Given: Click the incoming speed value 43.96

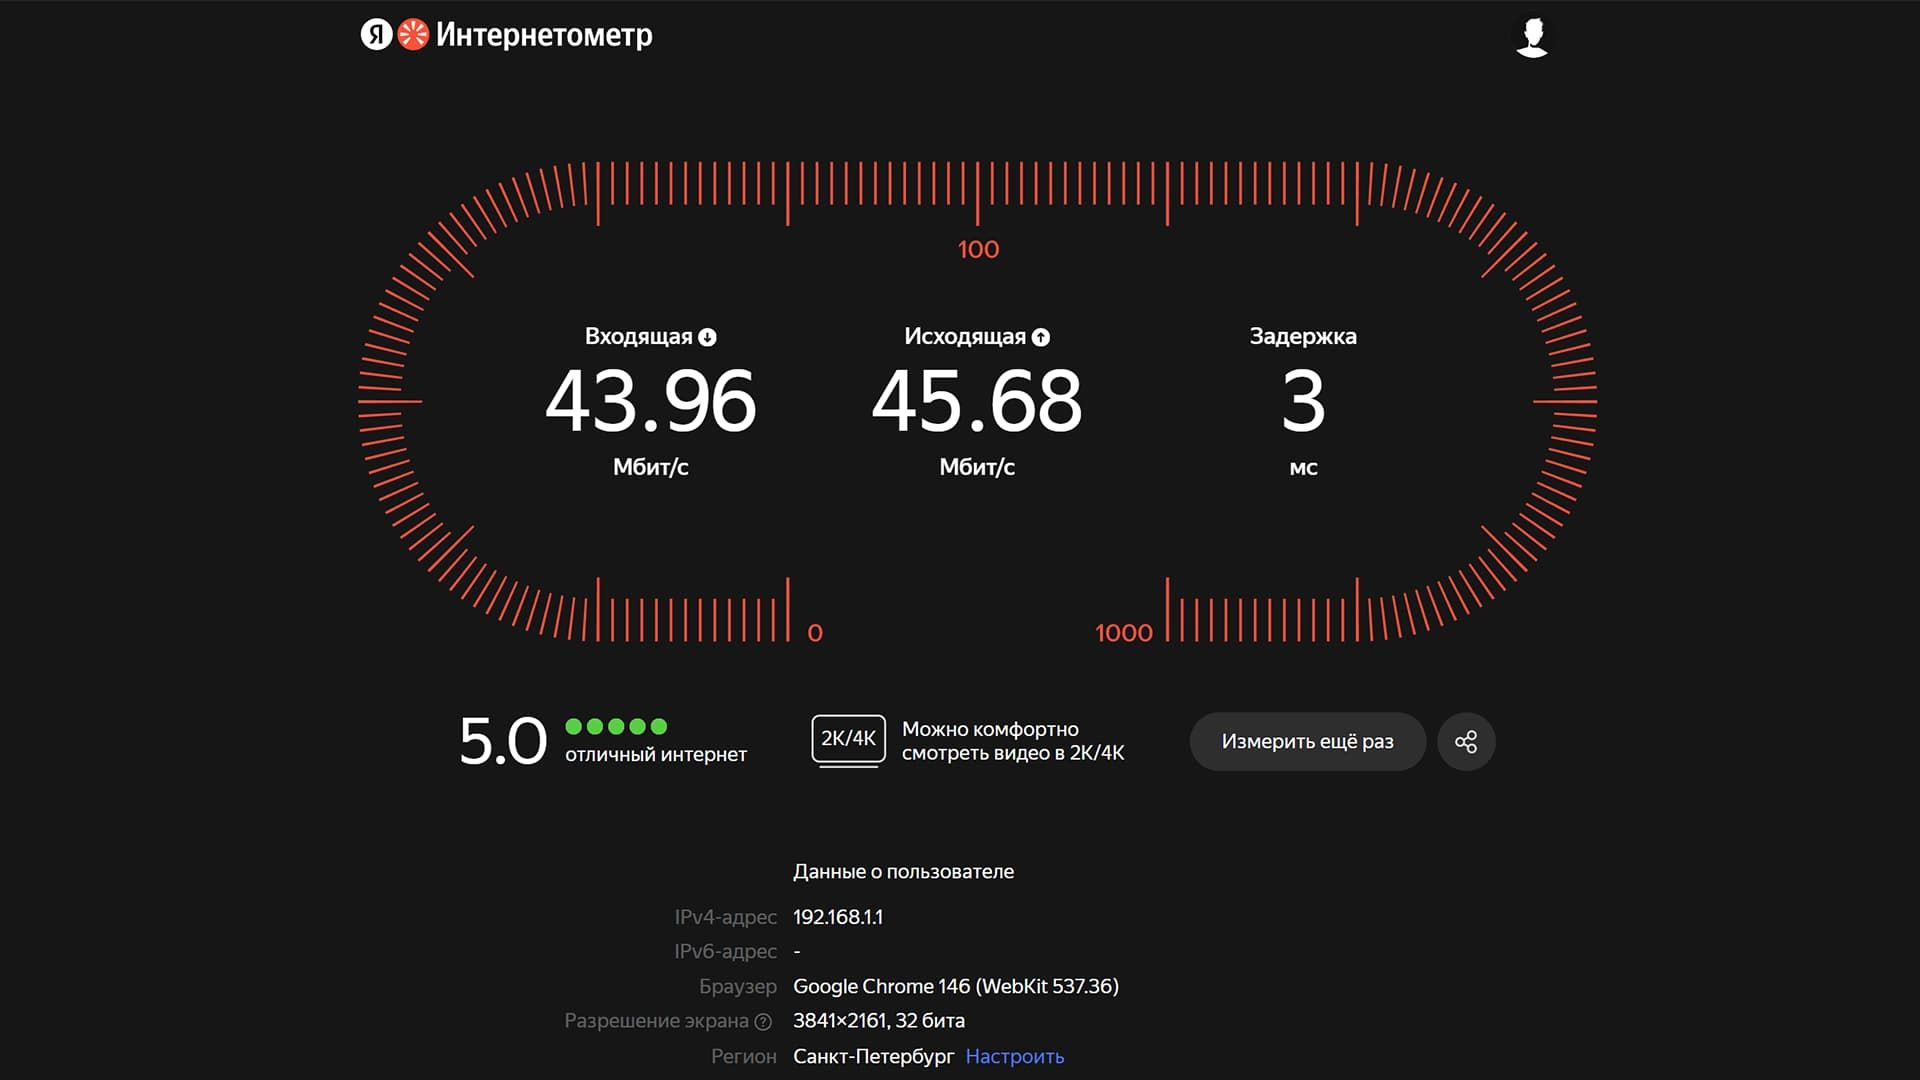Looking at the screenshot, I should 651,402.
